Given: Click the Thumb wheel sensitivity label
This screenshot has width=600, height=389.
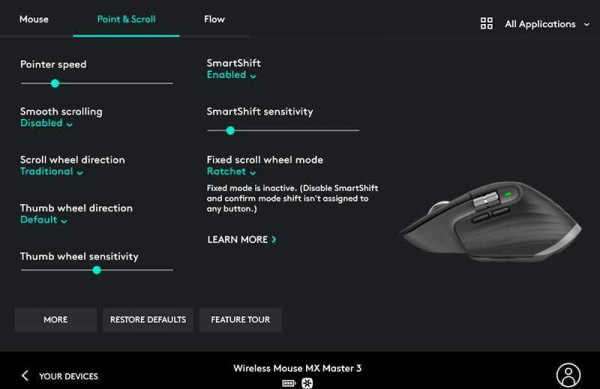Looking at the screenshot, I should [x=79, y=257].
